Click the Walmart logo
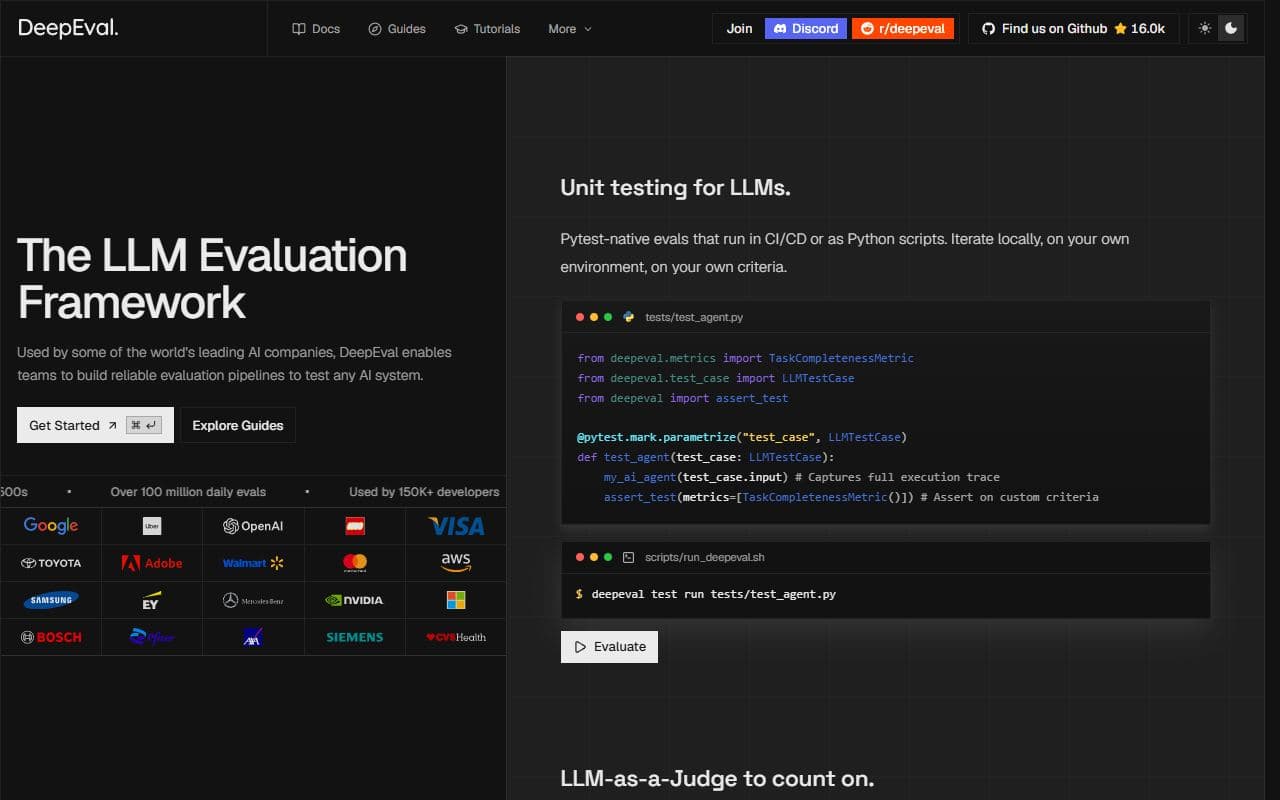 click(x=253, y=563)
